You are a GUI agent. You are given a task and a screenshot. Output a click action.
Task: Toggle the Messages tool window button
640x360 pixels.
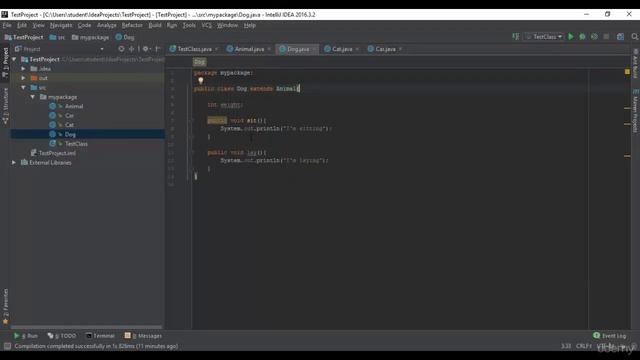tap(143, 336)
